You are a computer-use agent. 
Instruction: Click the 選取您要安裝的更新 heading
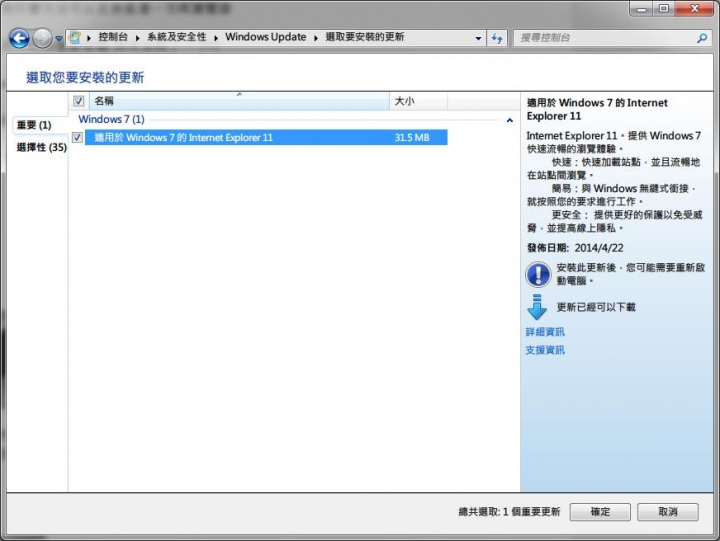point(85,77)
